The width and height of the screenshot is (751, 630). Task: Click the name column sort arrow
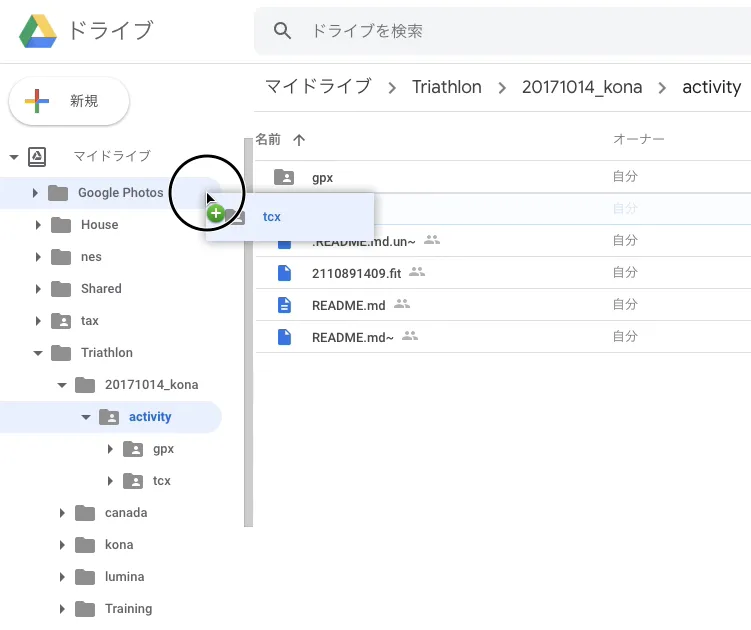point(298,140)
